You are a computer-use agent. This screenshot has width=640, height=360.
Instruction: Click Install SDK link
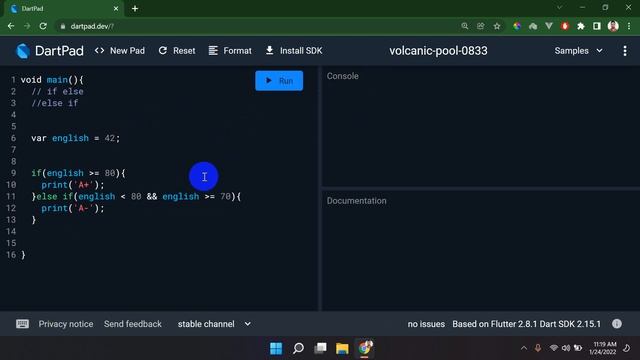coord(294,51)
